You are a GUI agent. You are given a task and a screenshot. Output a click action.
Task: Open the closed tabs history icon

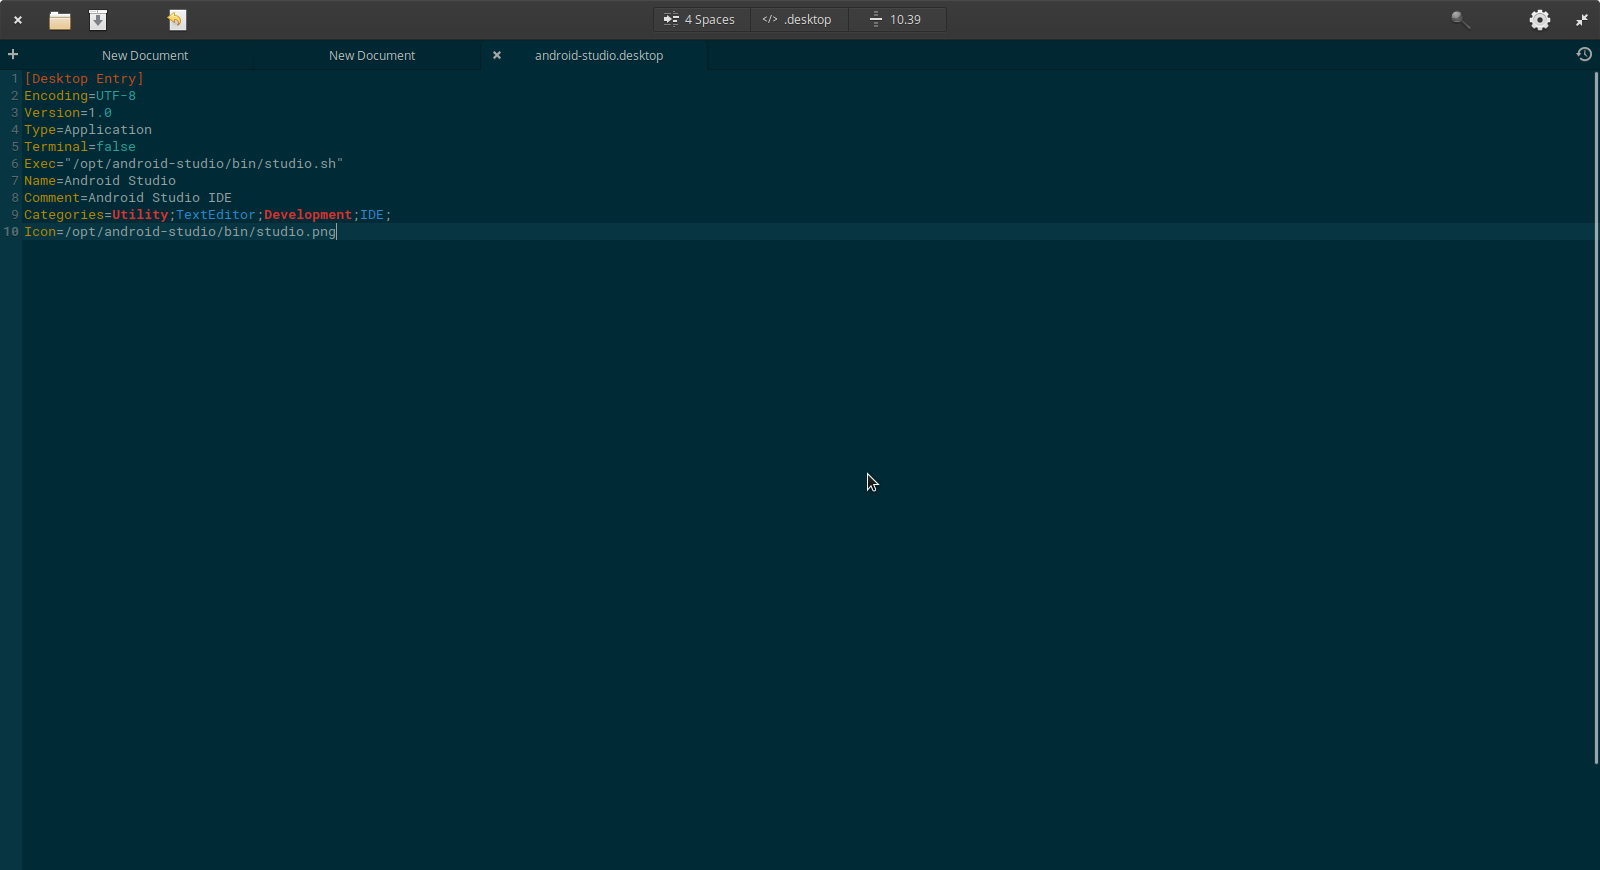pyautogui.click(x=1584, y=54)
